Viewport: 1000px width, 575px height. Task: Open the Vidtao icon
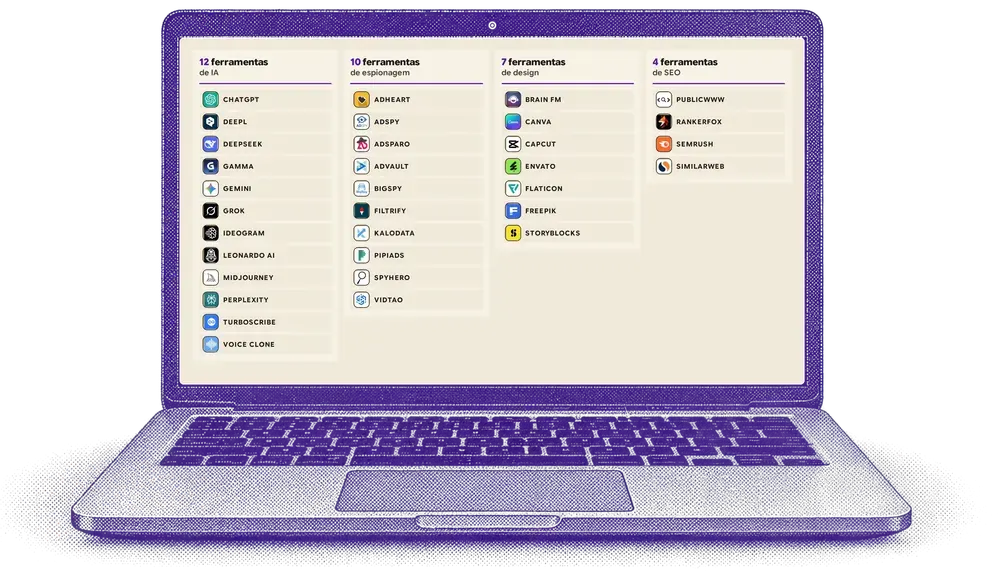pos(362,300)
